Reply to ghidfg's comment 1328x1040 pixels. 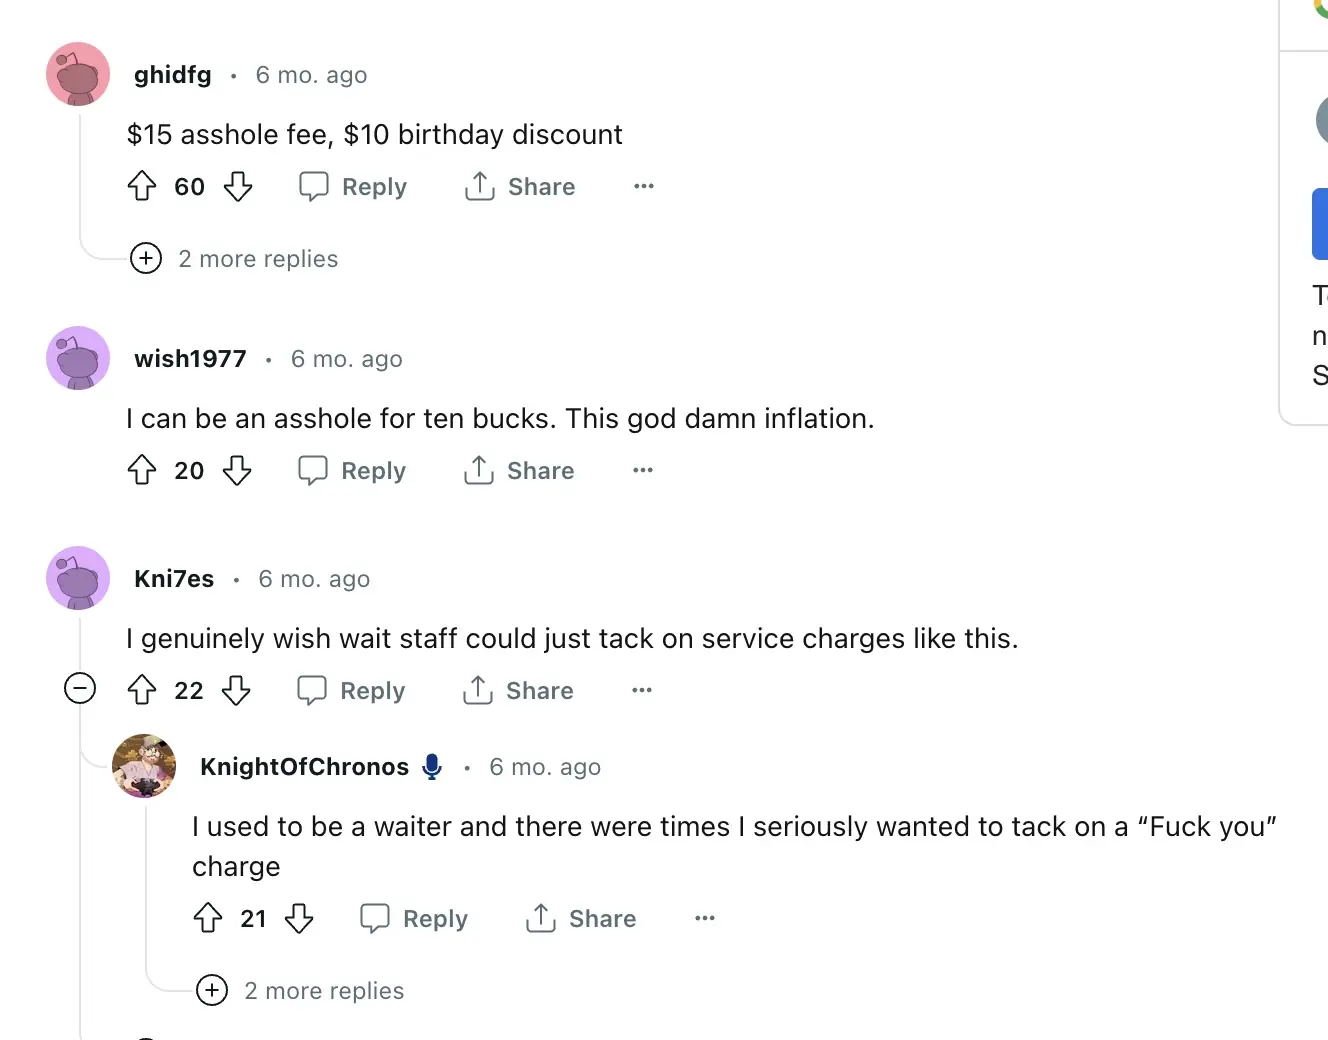[353, 187]
